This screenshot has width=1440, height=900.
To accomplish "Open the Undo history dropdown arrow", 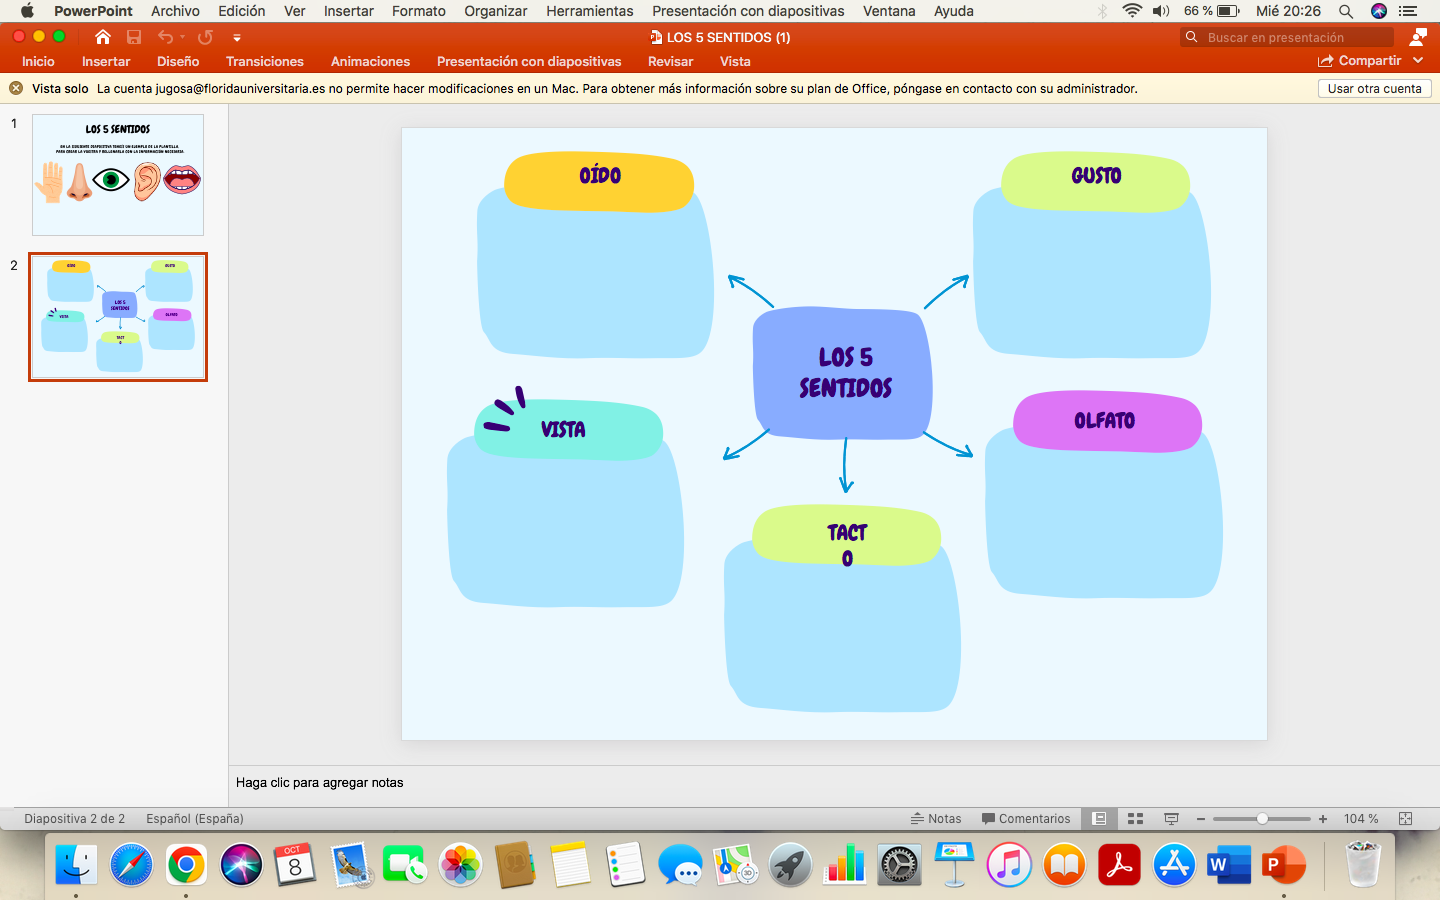I will 182,37.
